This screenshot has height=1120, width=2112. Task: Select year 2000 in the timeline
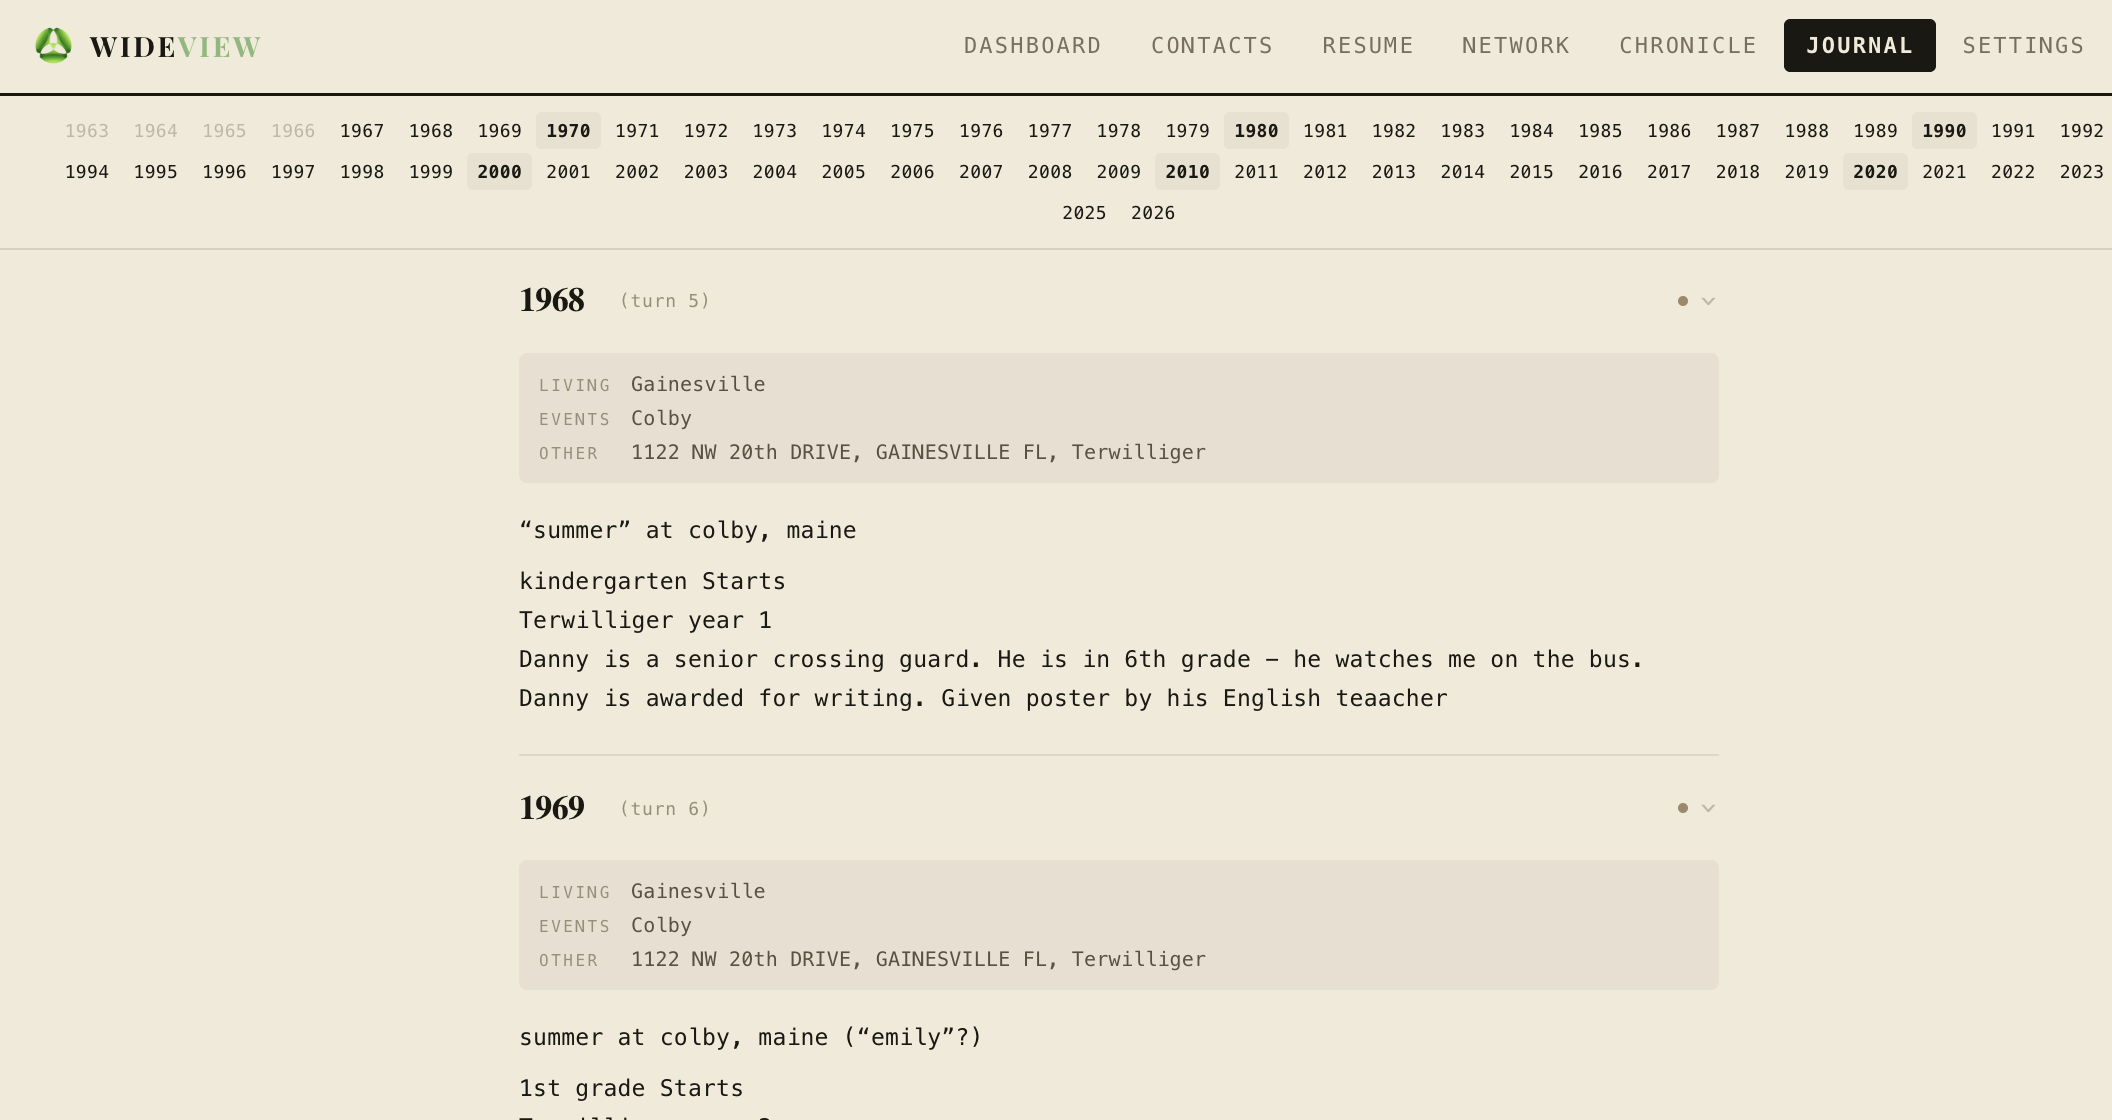pyautogui.click(x=499, y=171)
